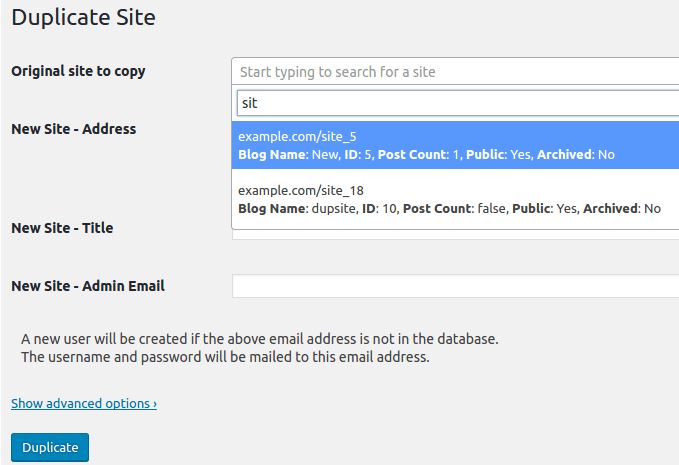Expand advanced options via the chevron arrow
Viewport: 679px width, 465px height.
tap(155, 404)
